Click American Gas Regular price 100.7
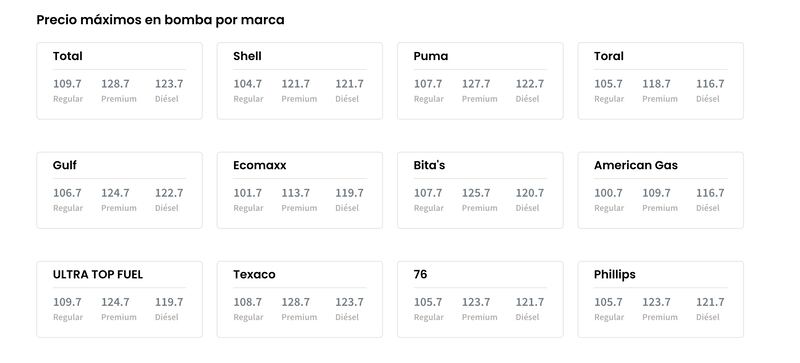The image size is (800, 363). [608, 193]
